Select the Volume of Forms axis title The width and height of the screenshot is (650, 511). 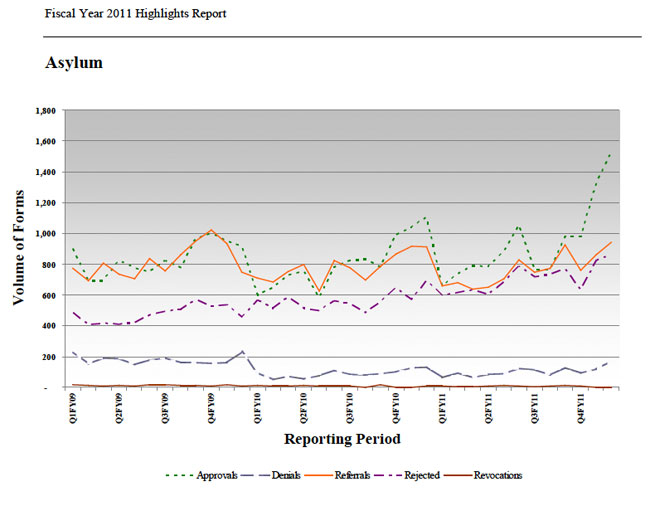pyautogui.click(x=19, y=249)
